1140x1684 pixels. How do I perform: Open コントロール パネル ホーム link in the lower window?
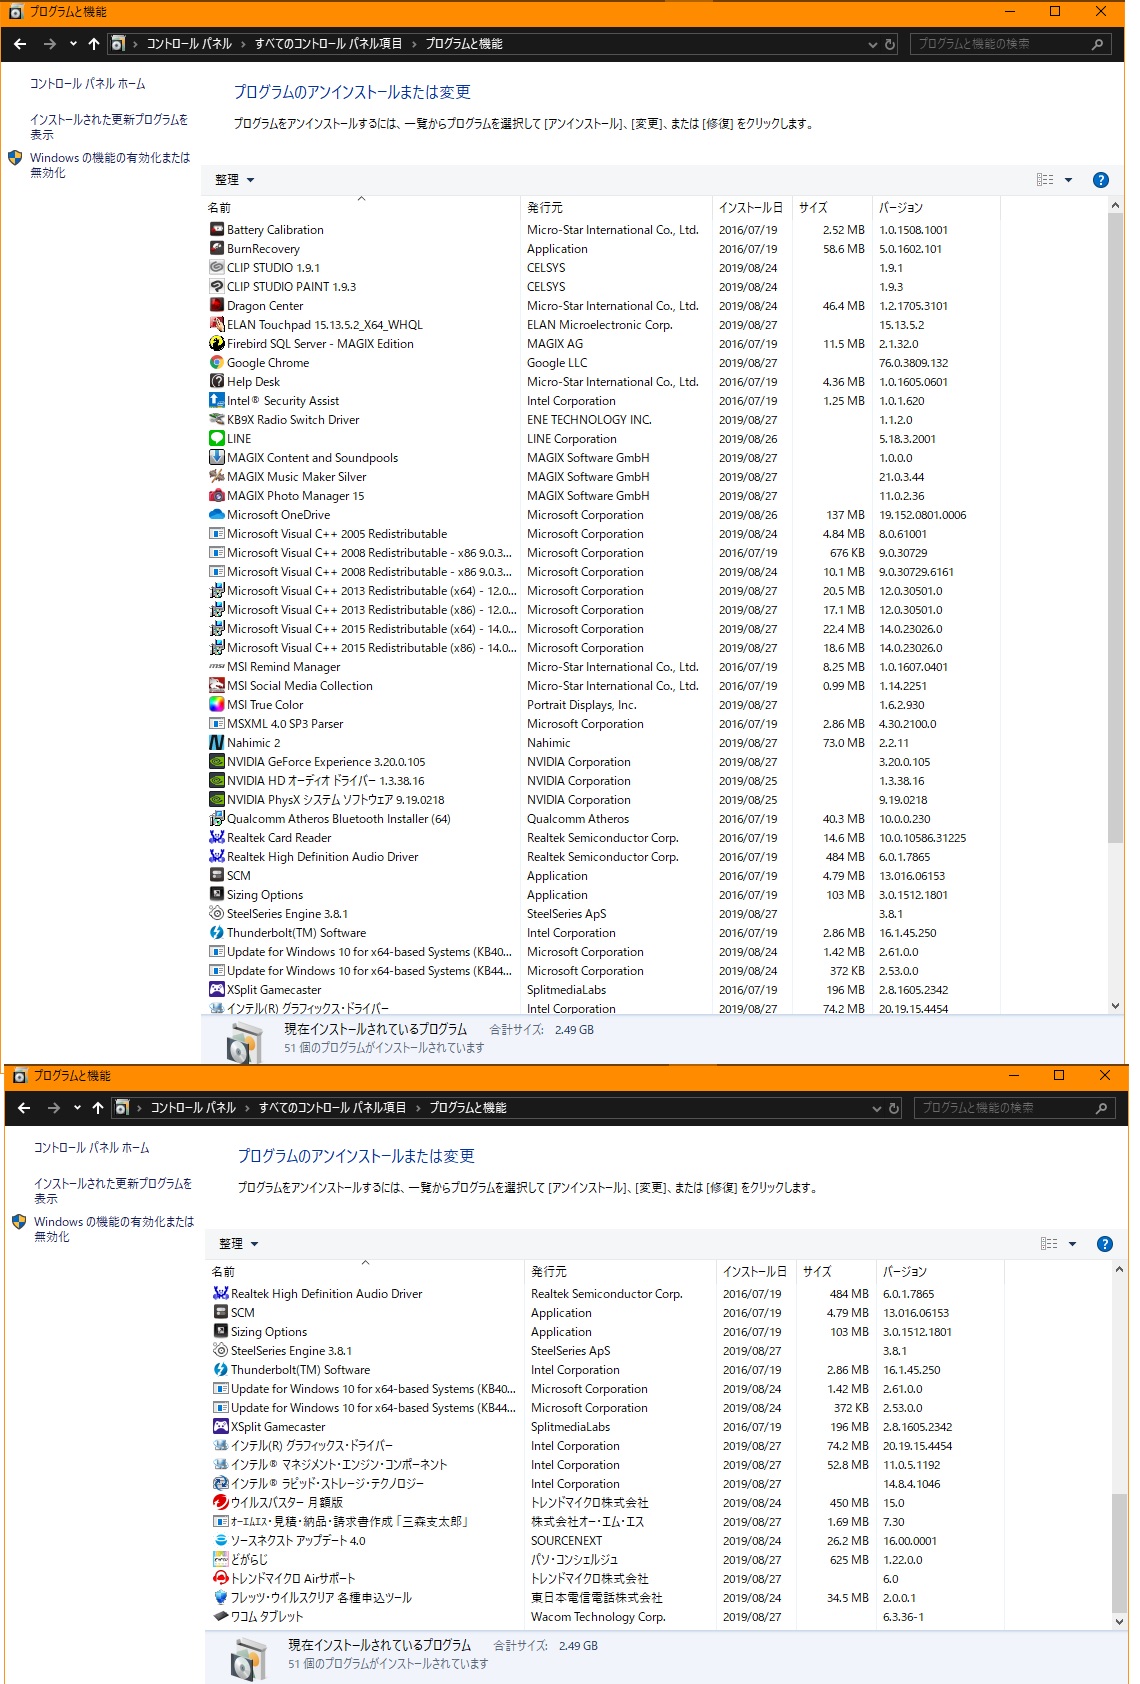point(91,1148)
